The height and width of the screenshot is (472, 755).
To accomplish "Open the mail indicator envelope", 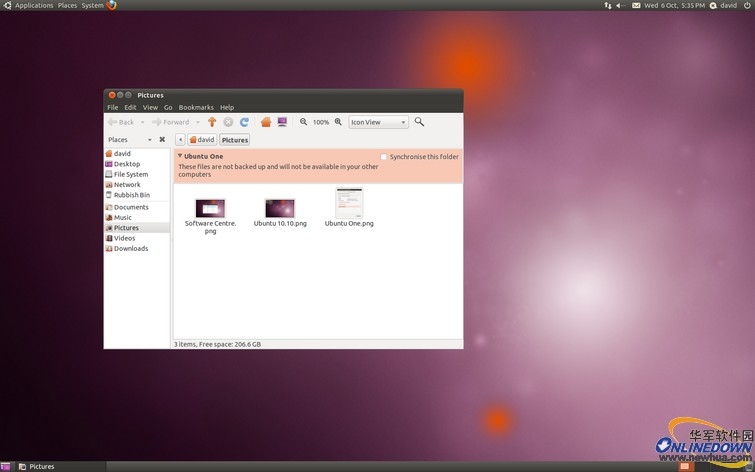I will click(636, 5).
